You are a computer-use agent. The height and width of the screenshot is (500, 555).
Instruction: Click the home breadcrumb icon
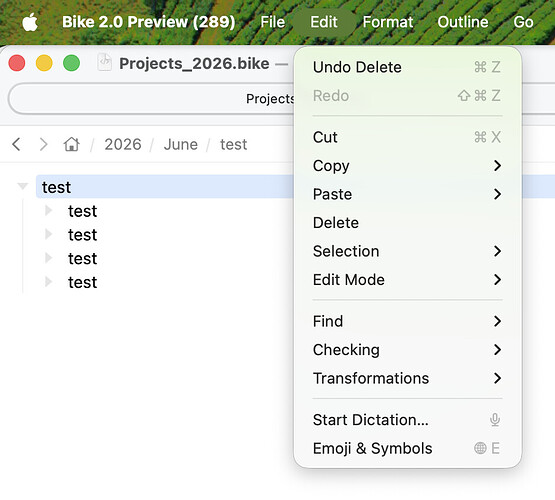click(x=71, y=144)
